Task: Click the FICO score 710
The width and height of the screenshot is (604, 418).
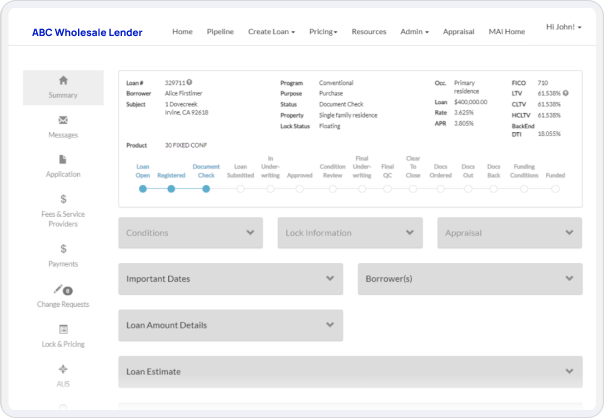Action: [543, 83]
